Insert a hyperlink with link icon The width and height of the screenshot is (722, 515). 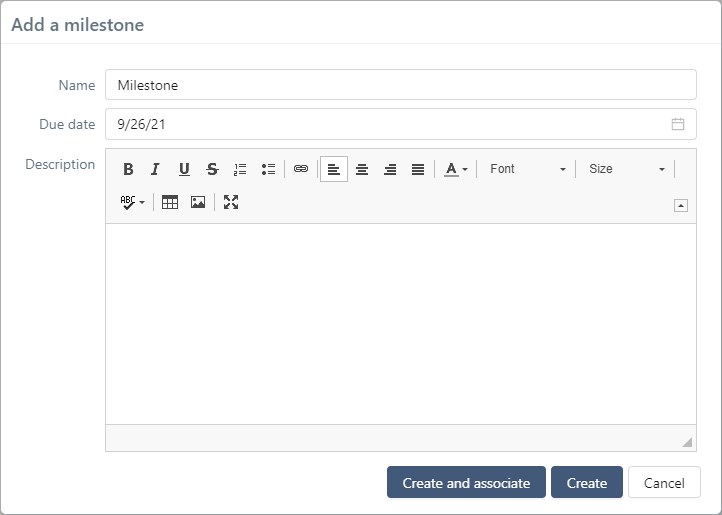click(301, 169)
